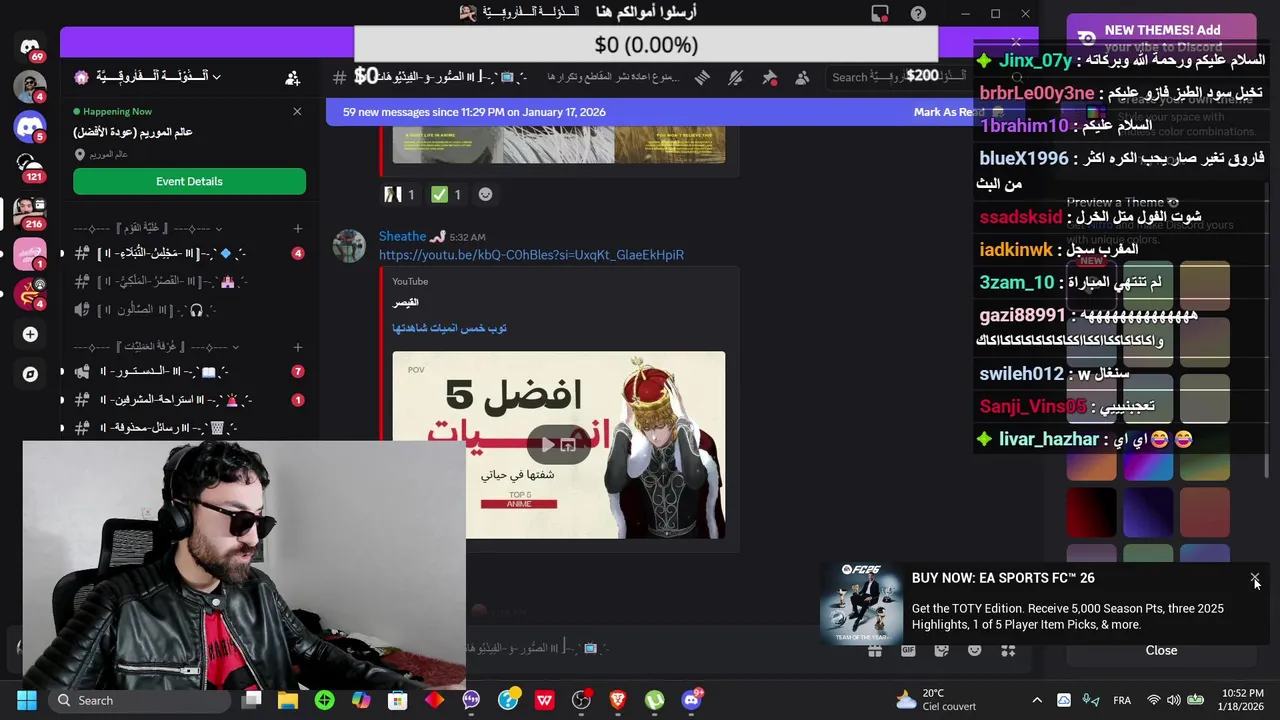This screenshot has width=1280, height=720.
Task: Open the siren emoji channel with 1 mention
Action: 189,400
